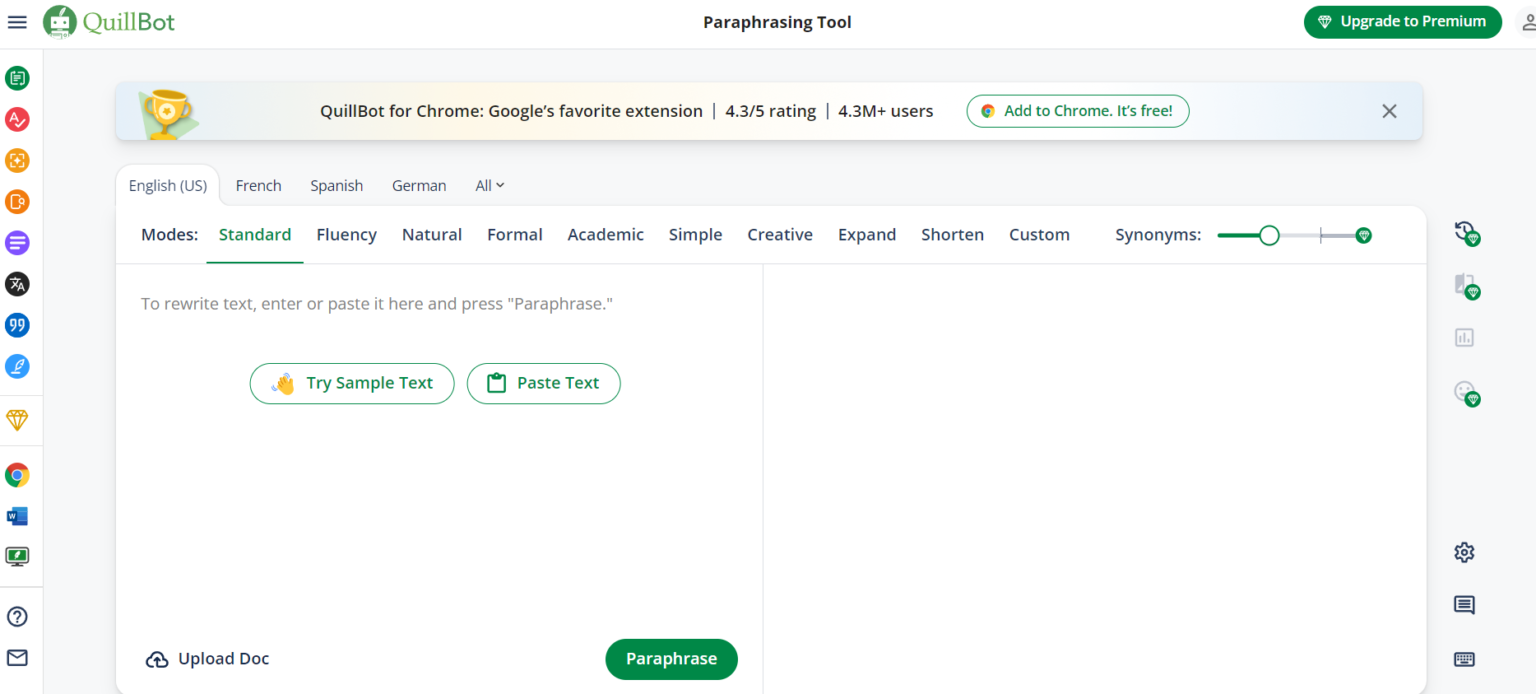Click the Synonyms slider handle

[1269, 235]
